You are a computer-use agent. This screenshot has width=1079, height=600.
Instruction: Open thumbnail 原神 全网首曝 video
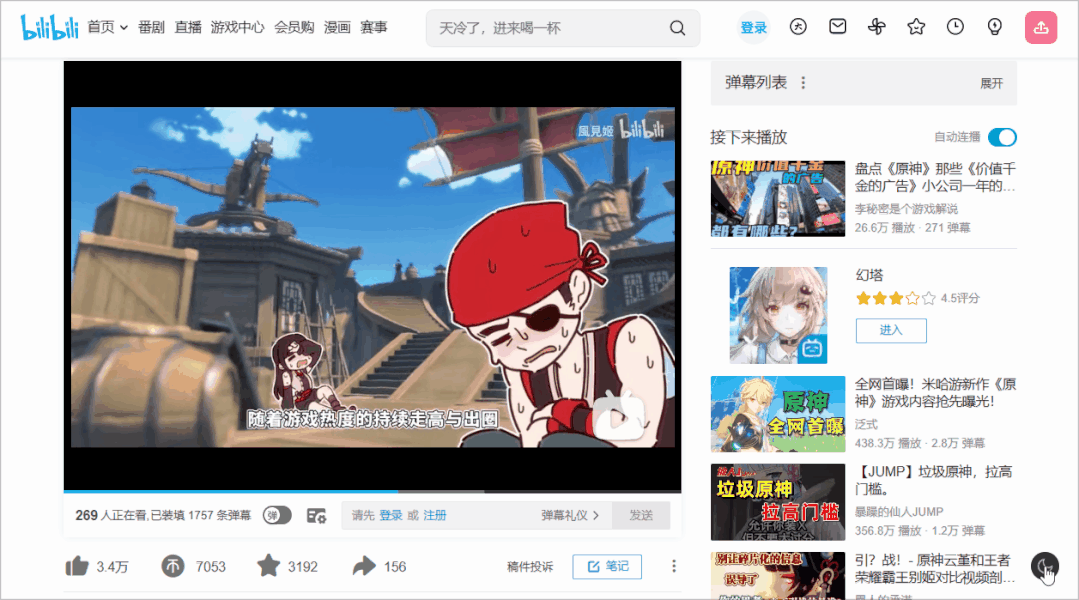click(x=778, y=414)
